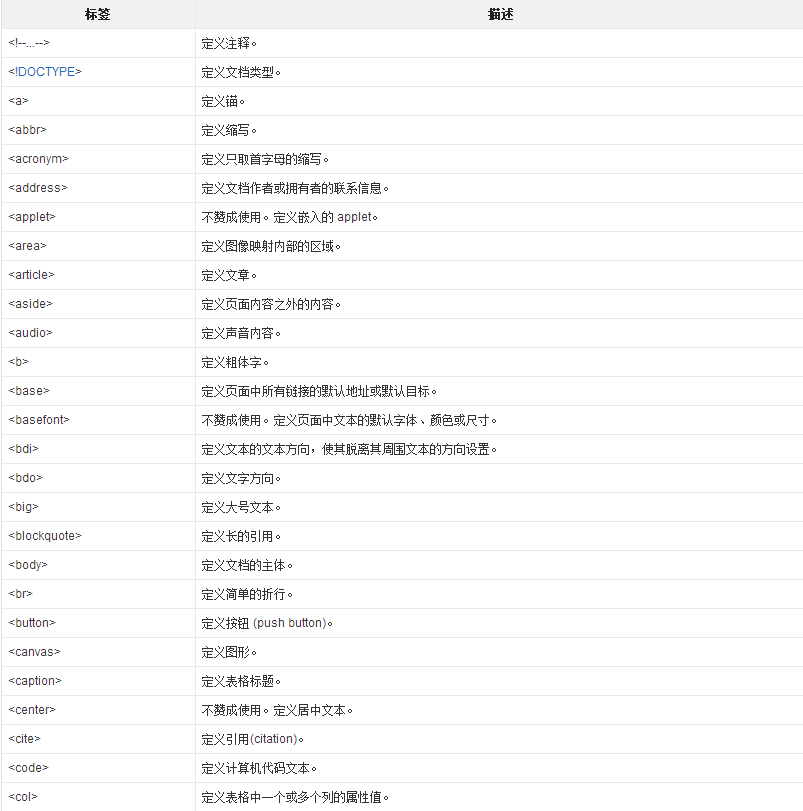
Task: Click the <base> description about 默认地址或默认目标
Action: tap(319, 391)
